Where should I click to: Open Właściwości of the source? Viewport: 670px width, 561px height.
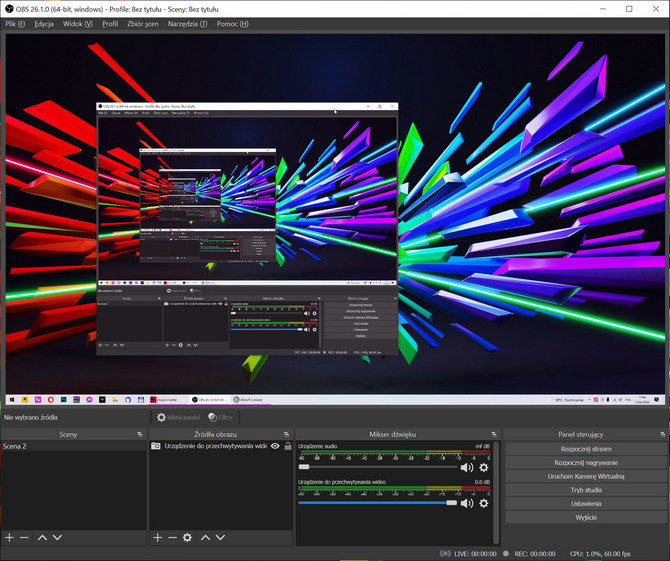[x=178, y=417]
